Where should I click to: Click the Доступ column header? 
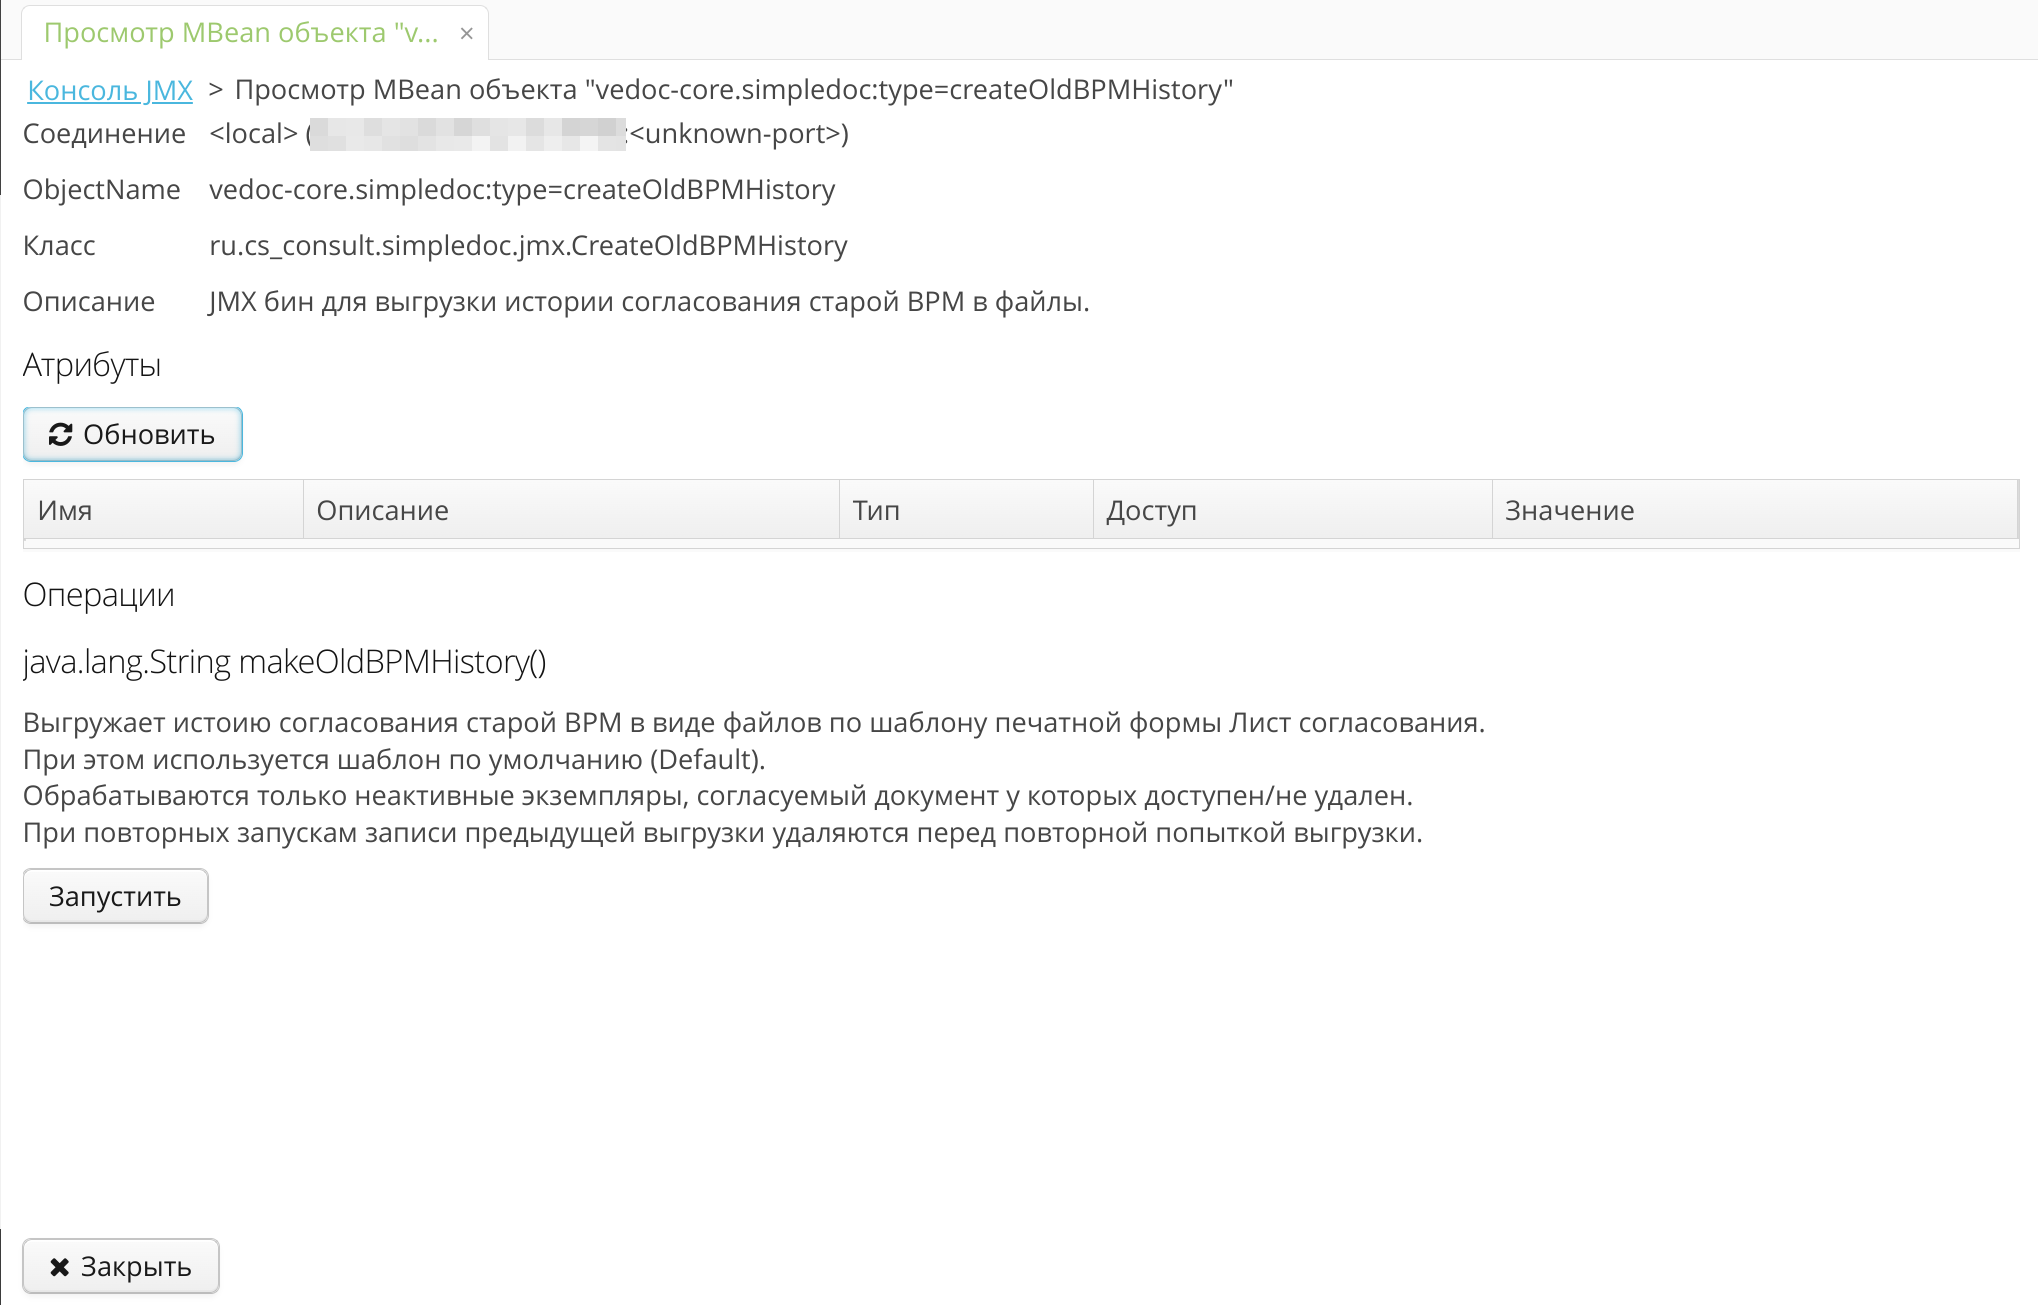pyautogui.click(x=1151, y=510)
